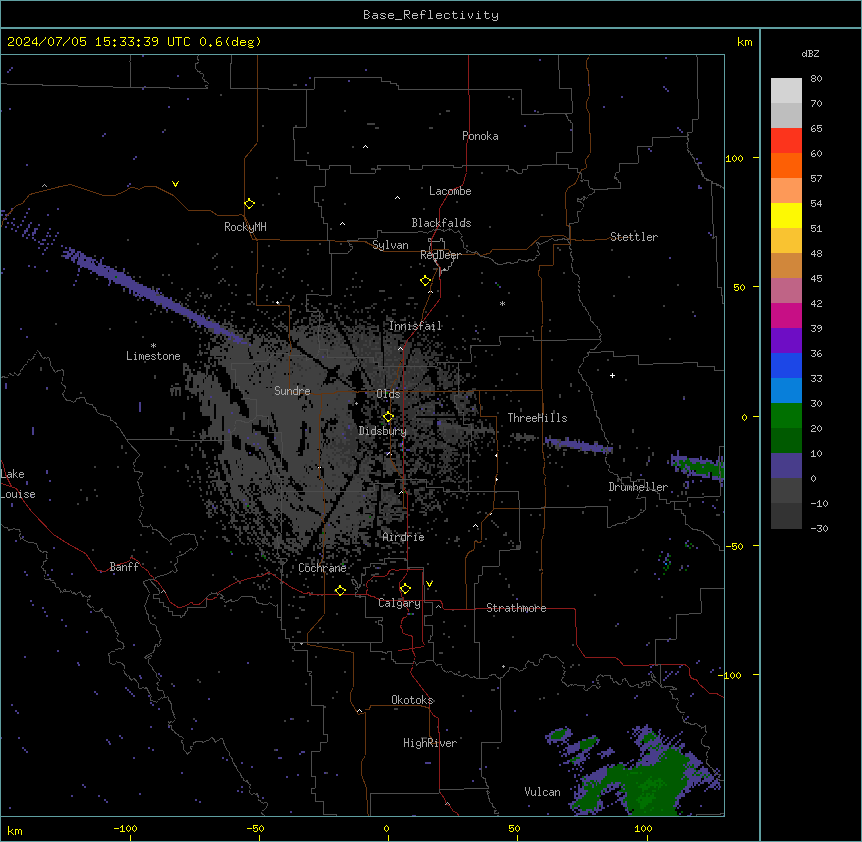Click the -30 value at the legend bottom
This screenshot has width=862, height=842.
819,528
